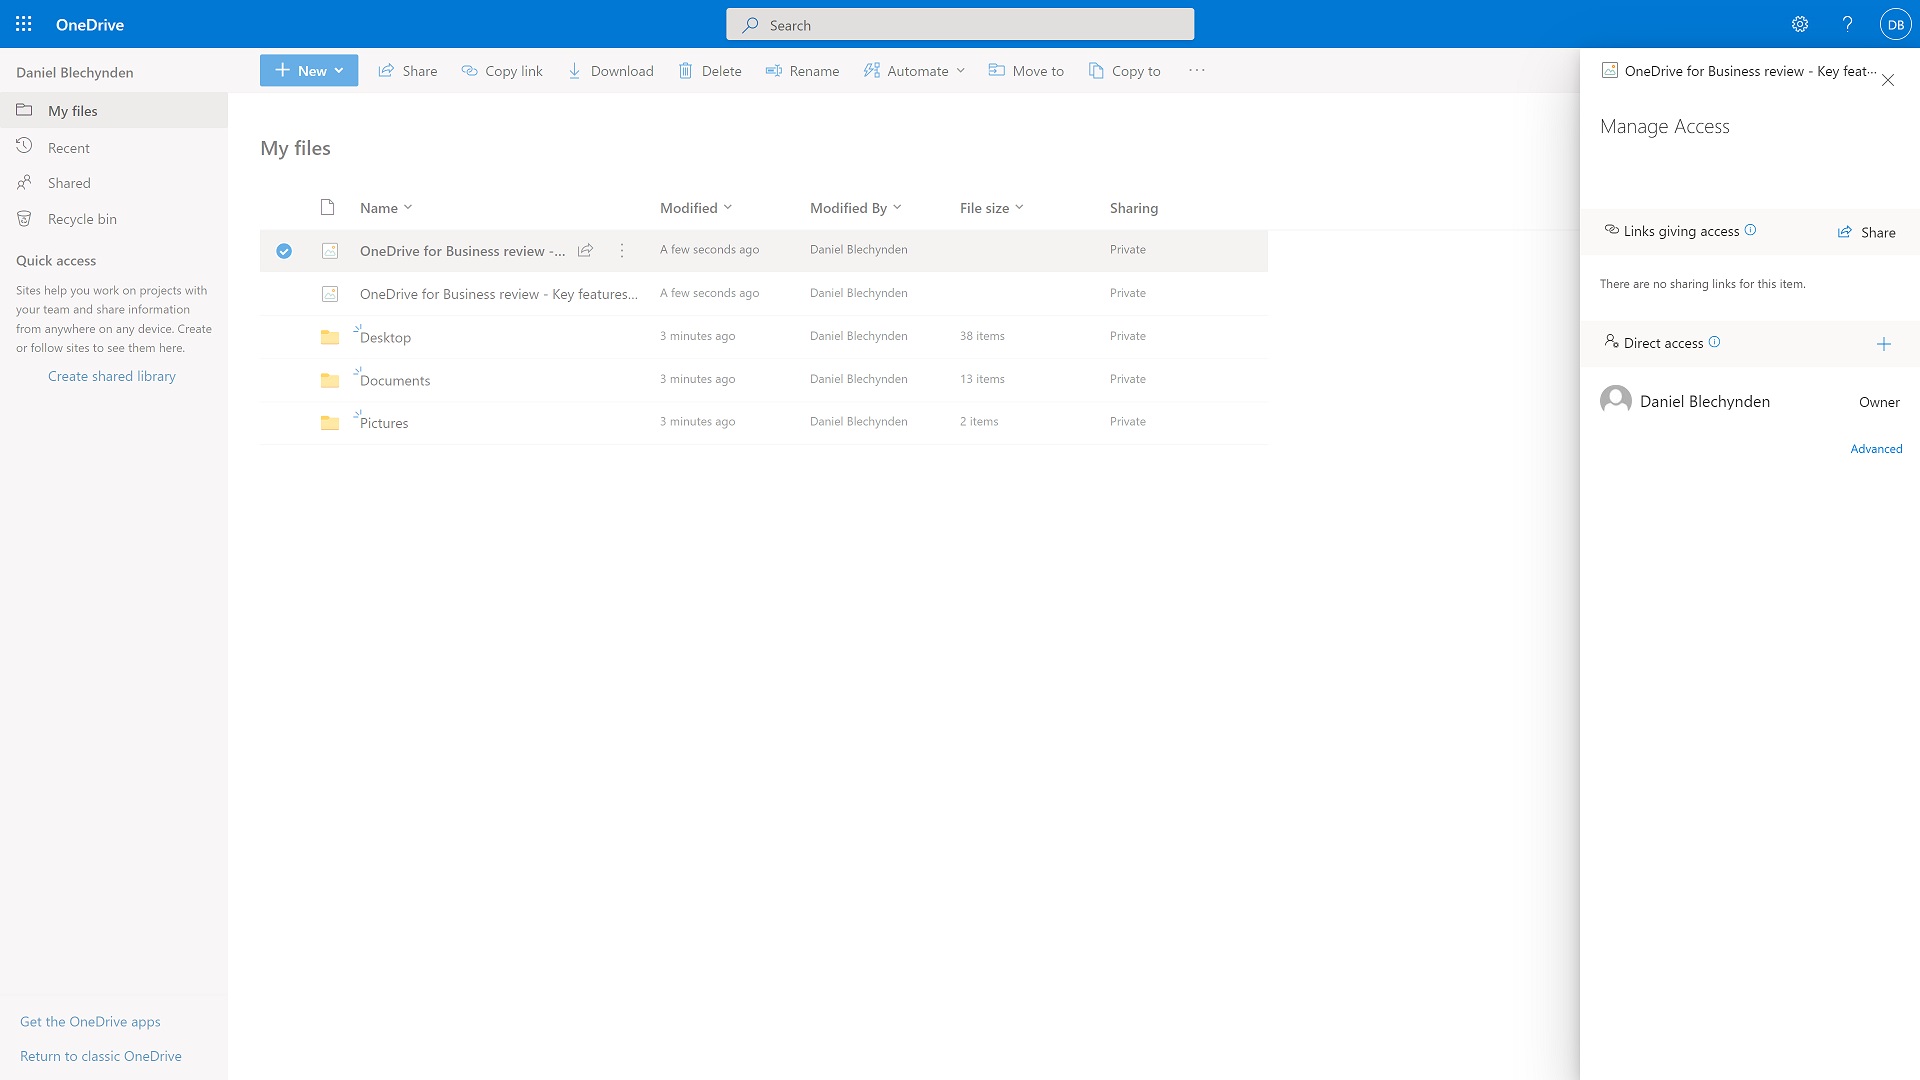
Task: Click the share link icon next to selected file
Action: (584, 249)
